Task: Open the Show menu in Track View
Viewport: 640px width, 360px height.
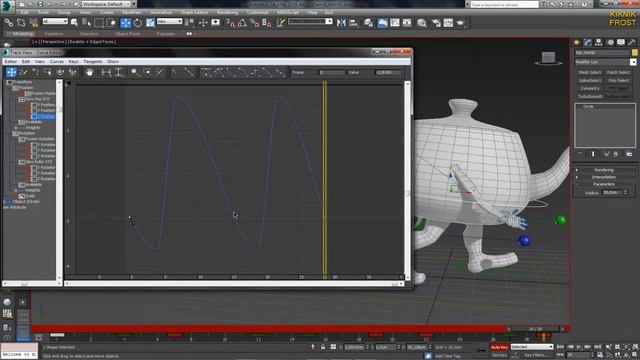Action: click(x=113, y=62)
